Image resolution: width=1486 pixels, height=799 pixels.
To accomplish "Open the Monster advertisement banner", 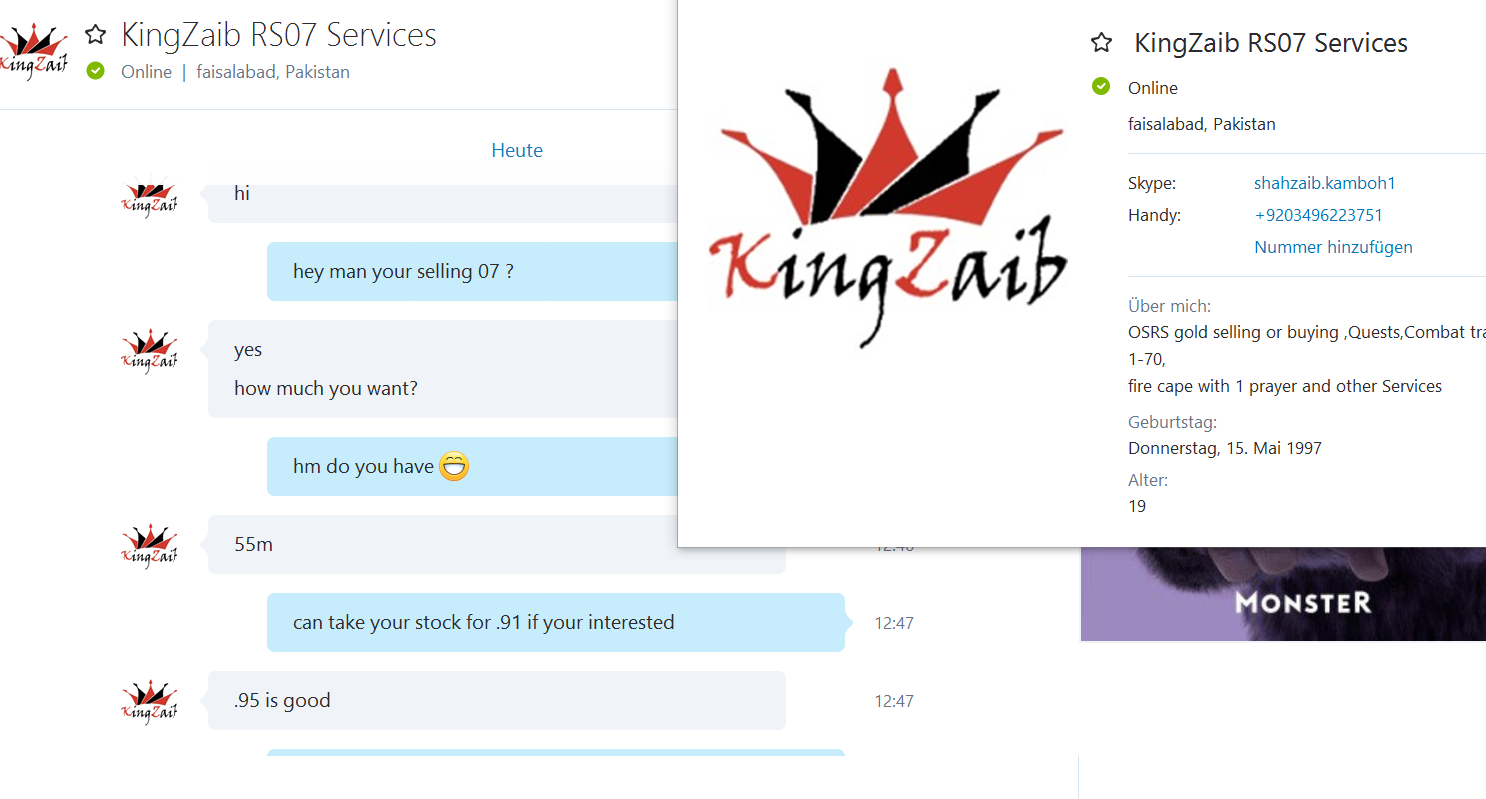I will pyautogui.click(x=1283, y=594).
